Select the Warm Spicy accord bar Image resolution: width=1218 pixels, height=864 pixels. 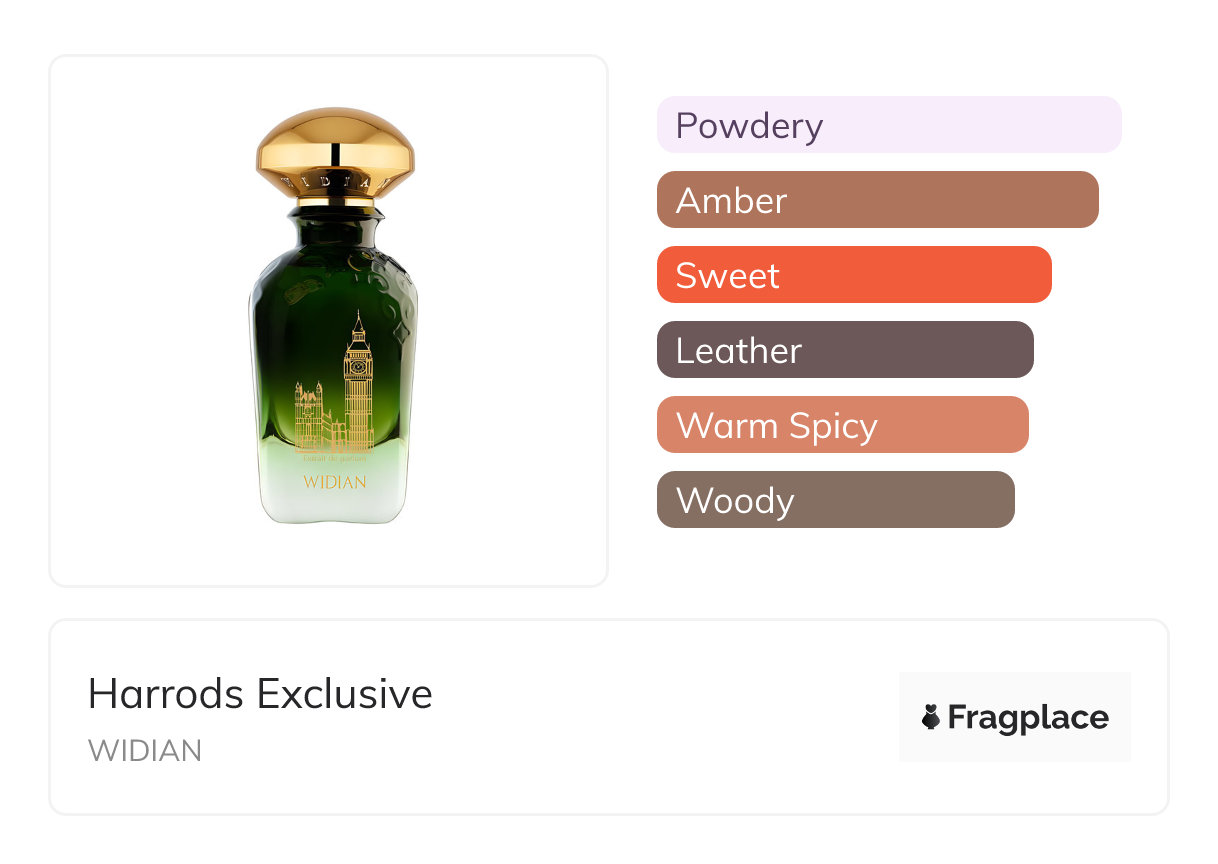[x=842, y=425]
